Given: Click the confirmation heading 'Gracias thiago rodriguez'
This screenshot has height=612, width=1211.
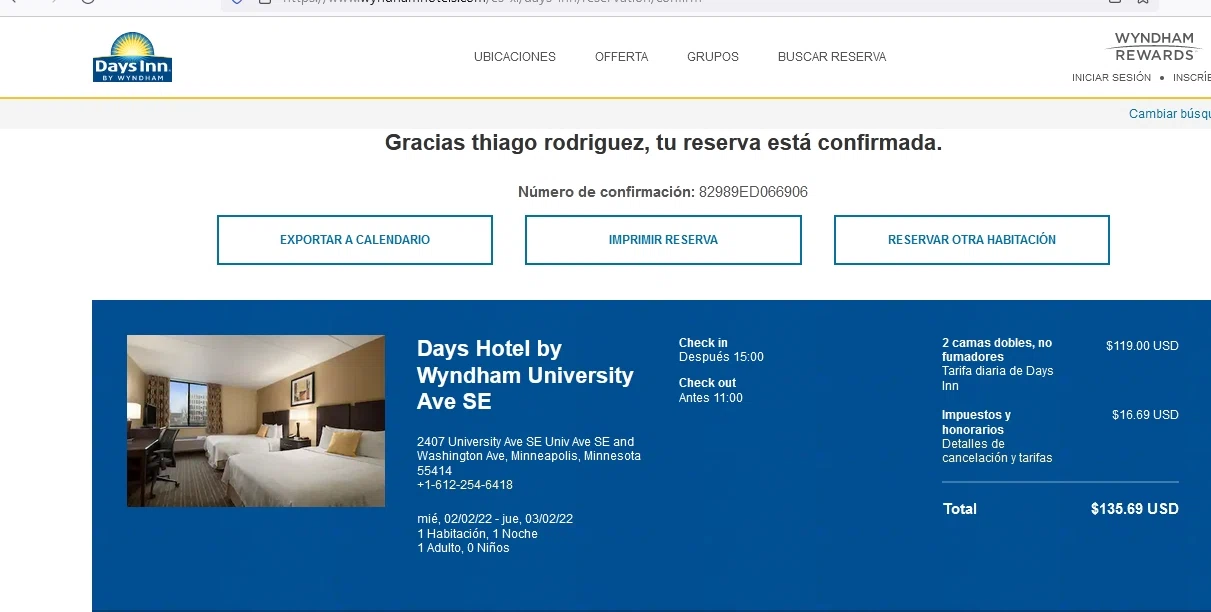Looking at the screenshot, I should pyautogui.click(x=515, y=143).
